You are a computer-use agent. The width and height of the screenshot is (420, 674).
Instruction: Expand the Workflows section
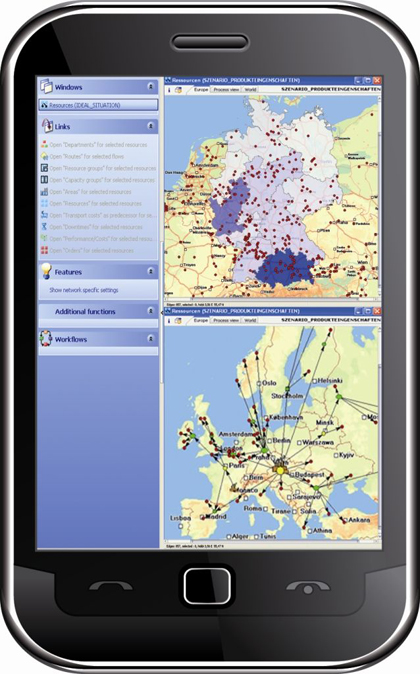[150, 339]
